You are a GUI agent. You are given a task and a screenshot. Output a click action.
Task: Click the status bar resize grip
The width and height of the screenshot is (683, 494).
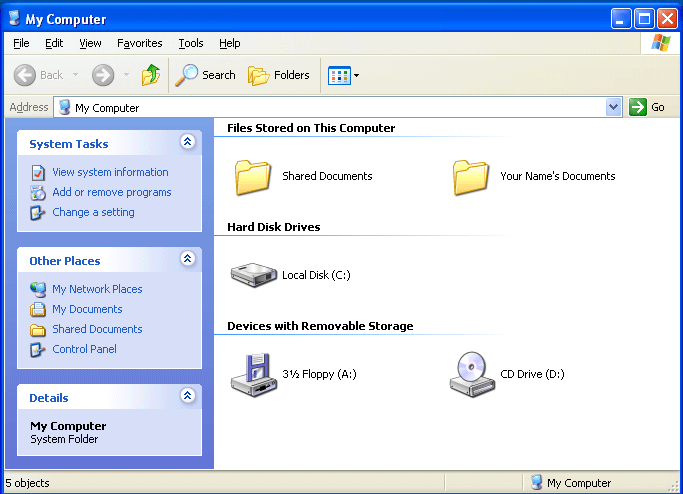(x=673, y=486)
